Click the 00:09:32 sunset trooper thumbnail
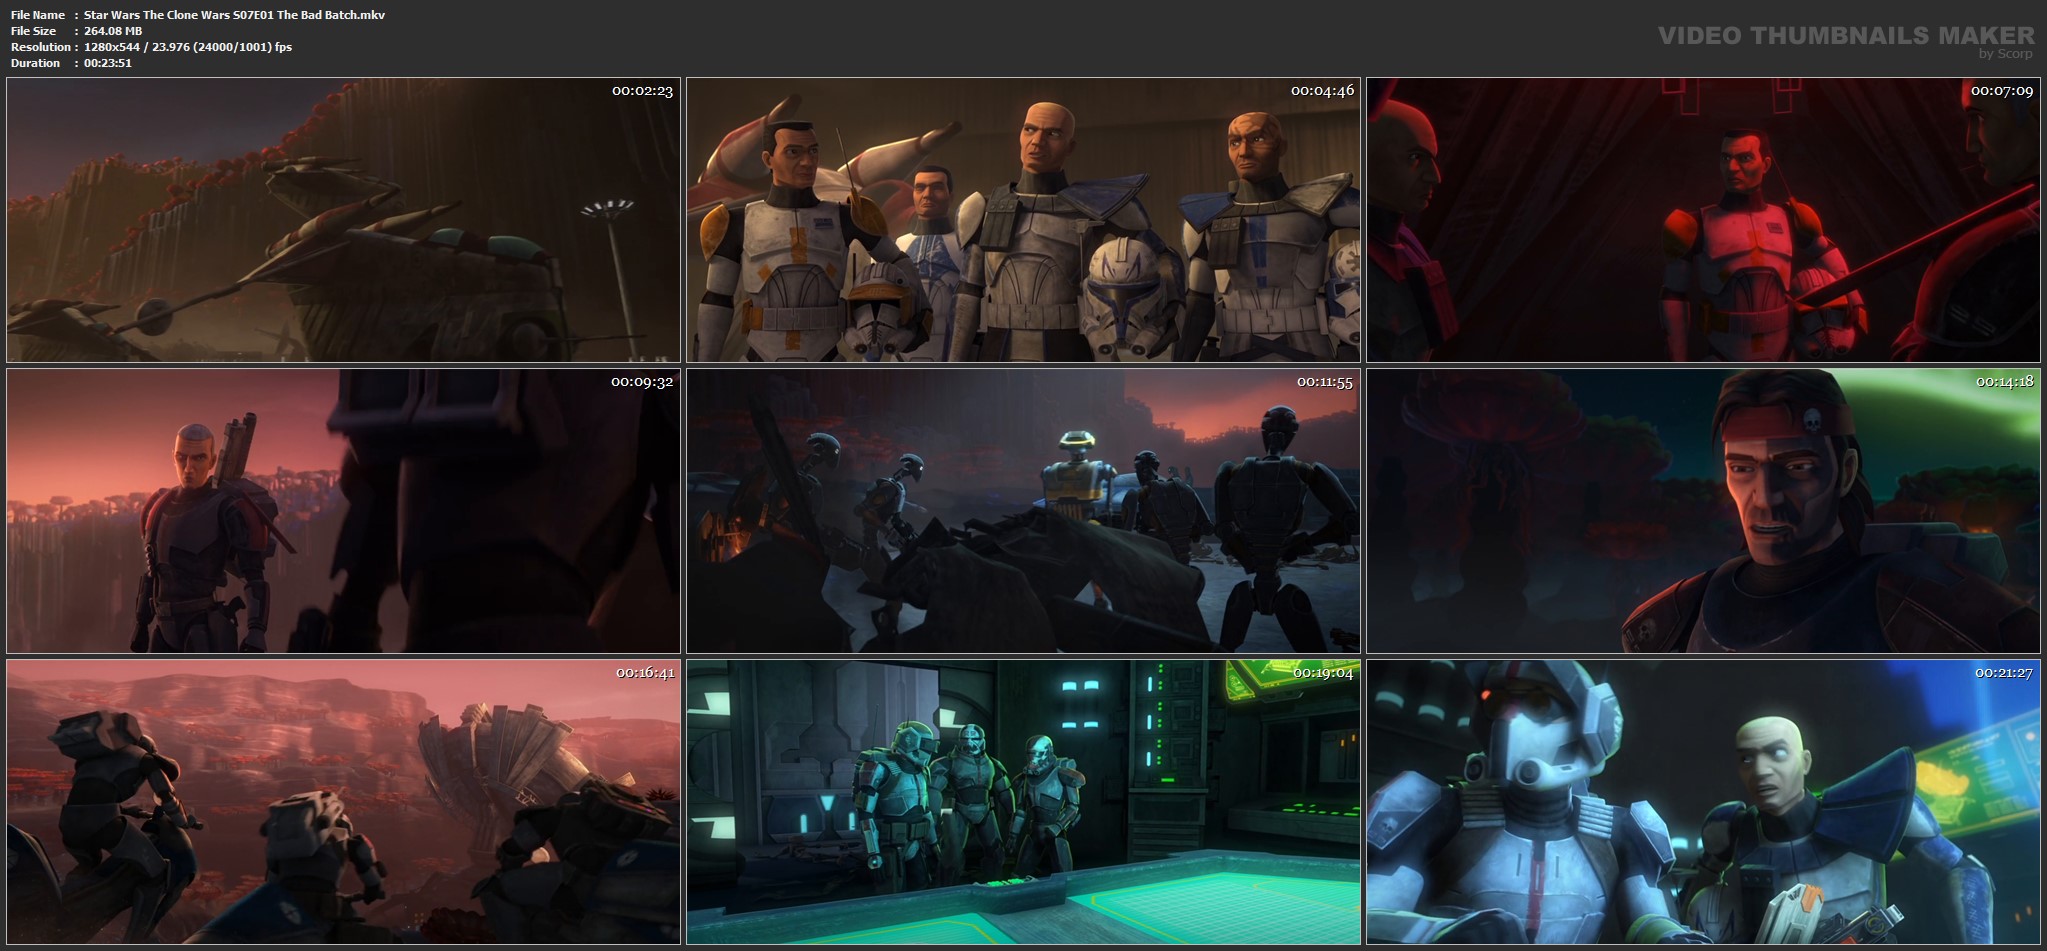2047x951 pixels. [x=343, y=511]
